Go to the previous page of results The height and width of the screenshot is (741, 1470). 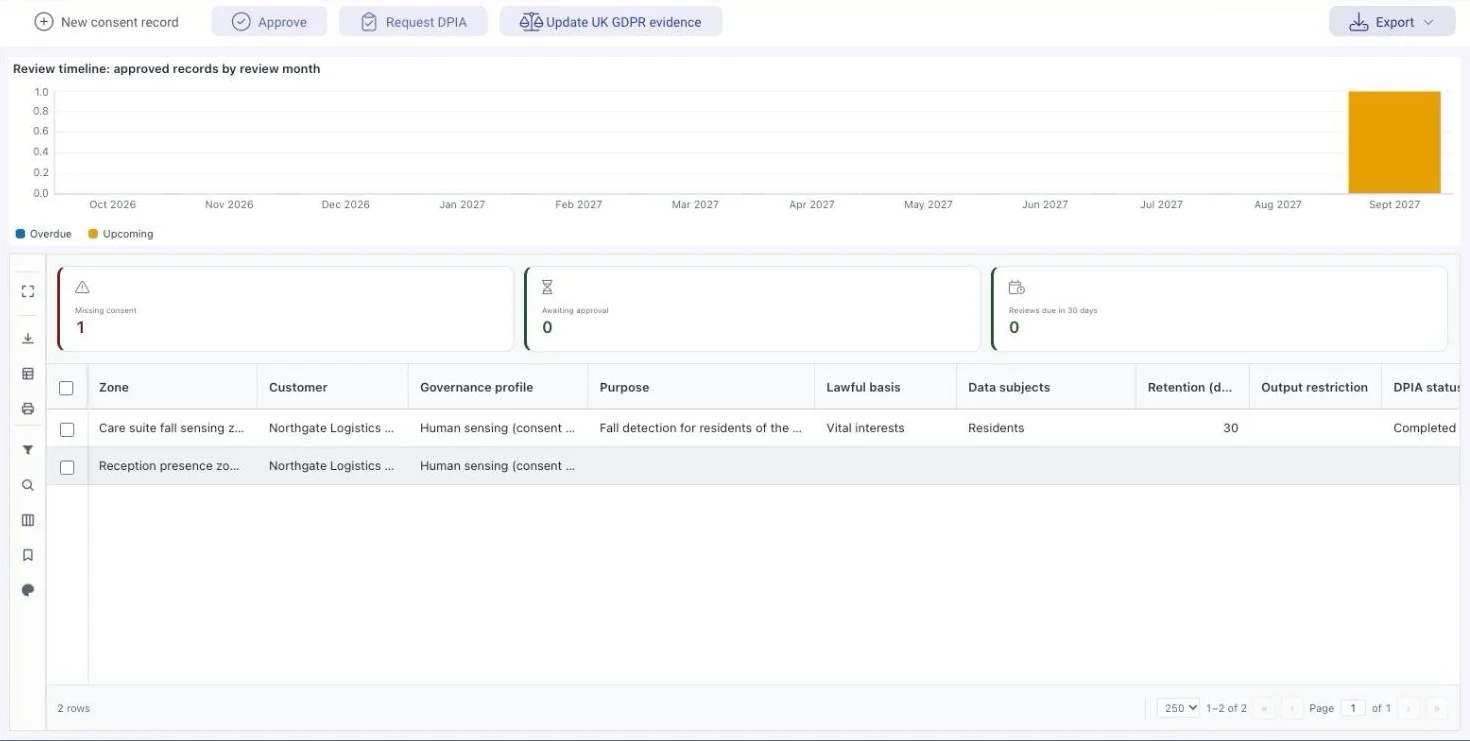pos(1290,708)
